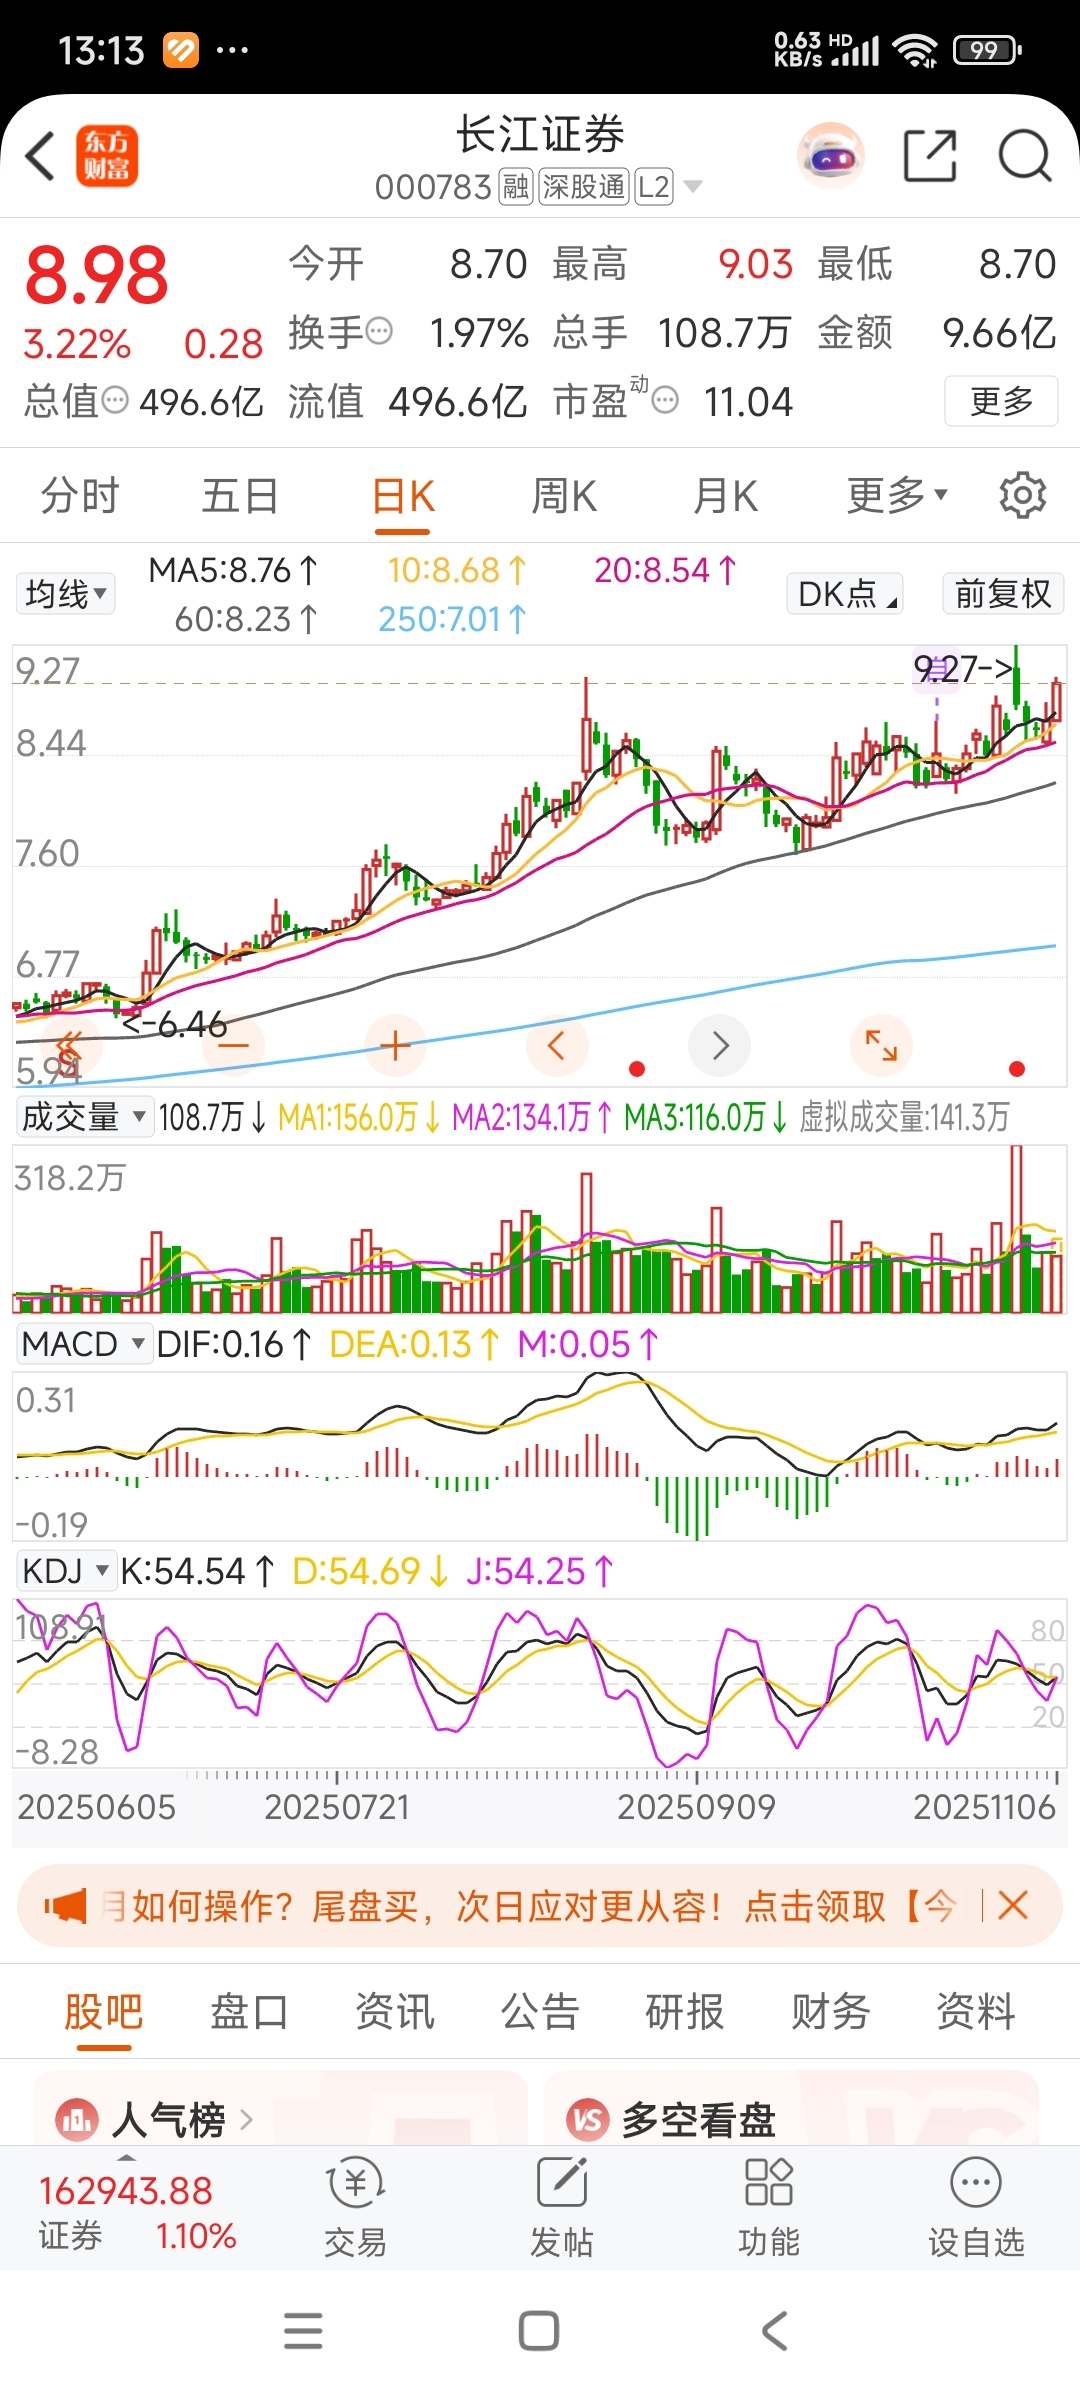1080x2400 pixels.
Task: Expand the stock code dropdown arrow
Action: click(x=692, y=187)
